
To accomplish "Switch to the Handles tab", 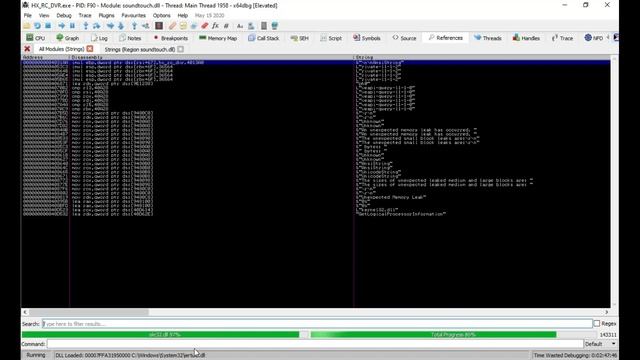I will pyautogui.click(x=526, y=38).
